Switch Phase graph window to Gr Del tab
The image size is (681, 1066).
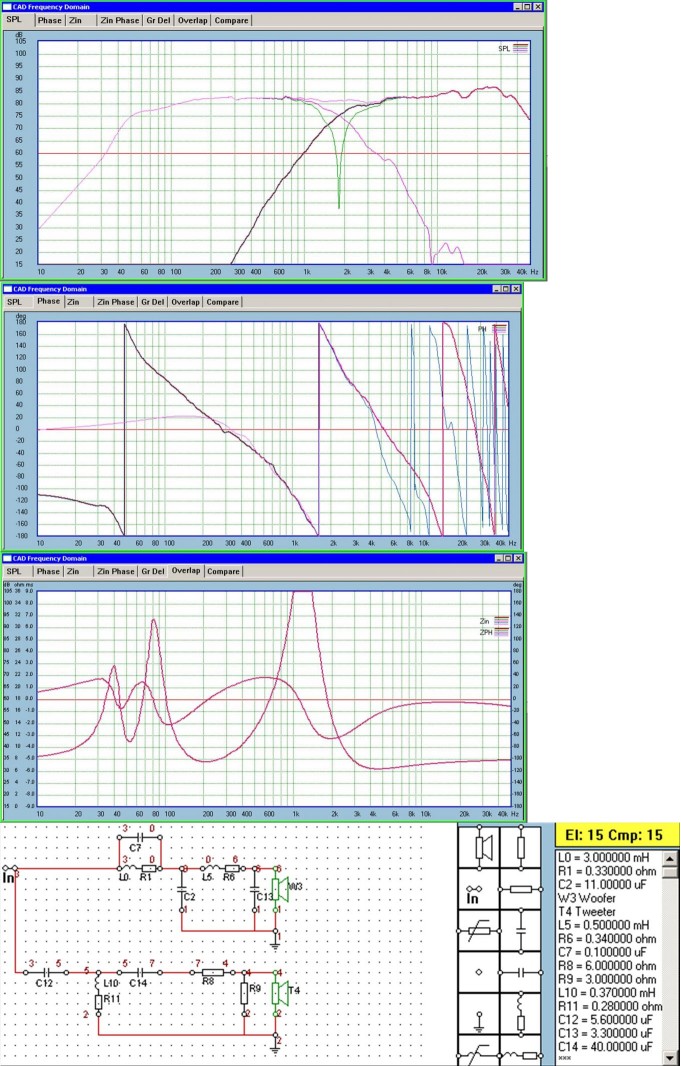tap(153, 301)
